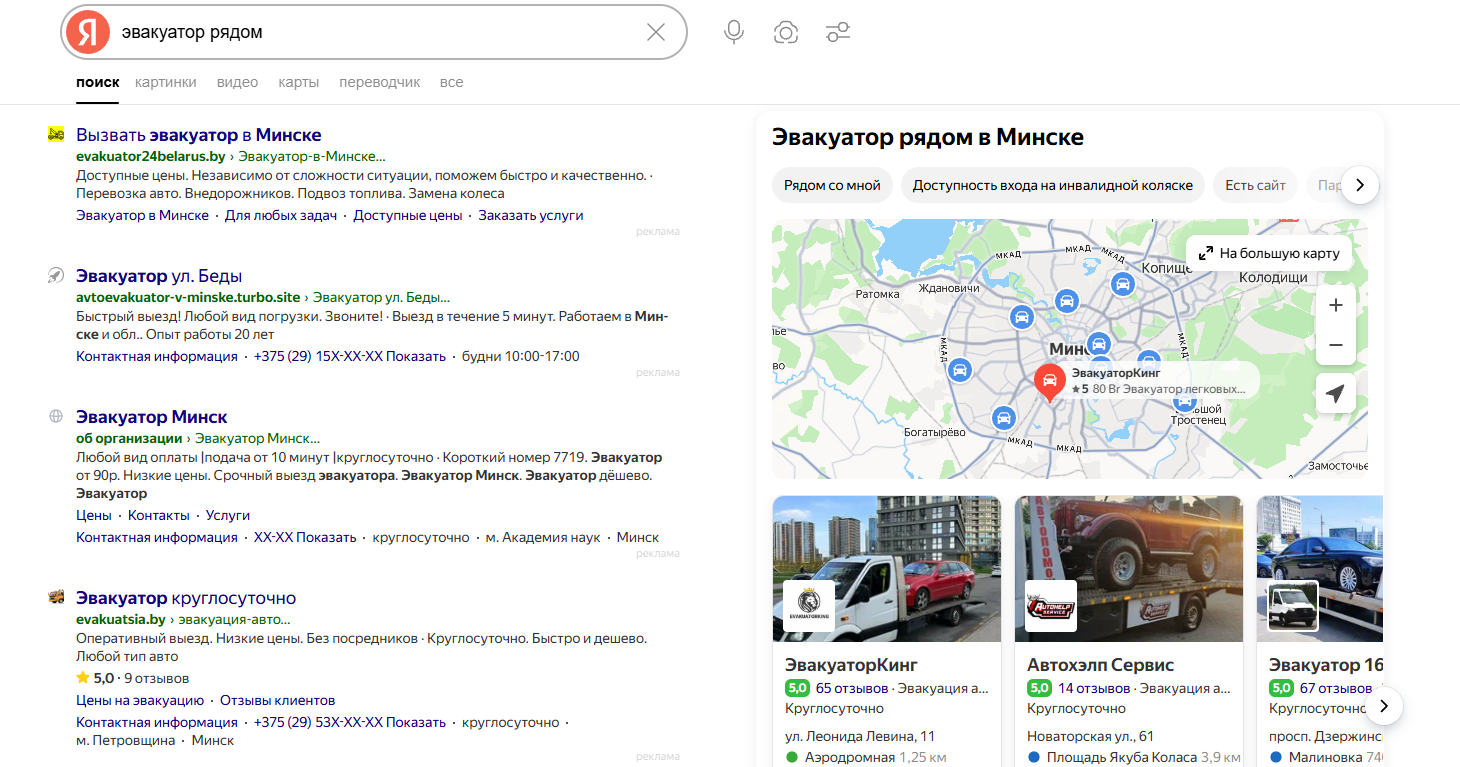Image resolution: width=1460 pixels, height=767 pixels.
Task: Open 'Цены' sitelink of Эвакуатор Минск
Action: coord(94,515)
